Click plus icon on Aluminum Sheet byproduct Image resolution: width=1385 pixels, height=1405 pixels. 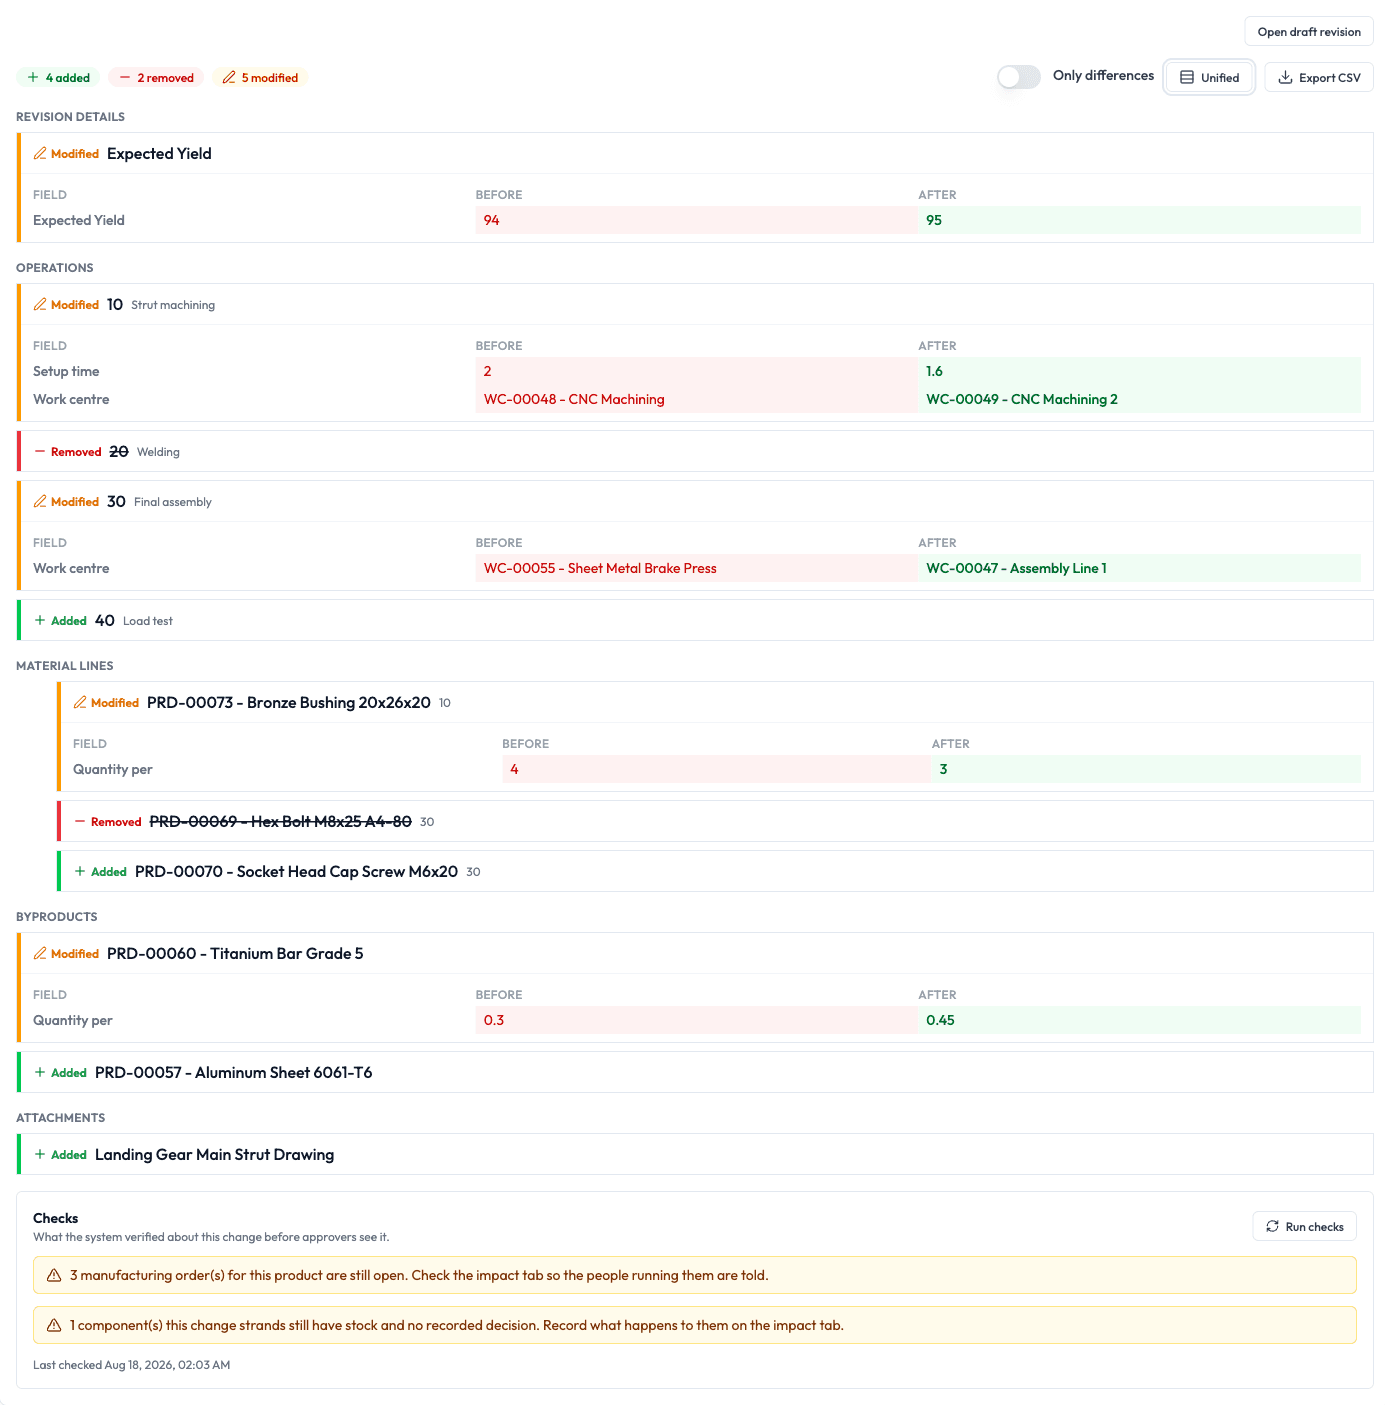[40, 1072]
